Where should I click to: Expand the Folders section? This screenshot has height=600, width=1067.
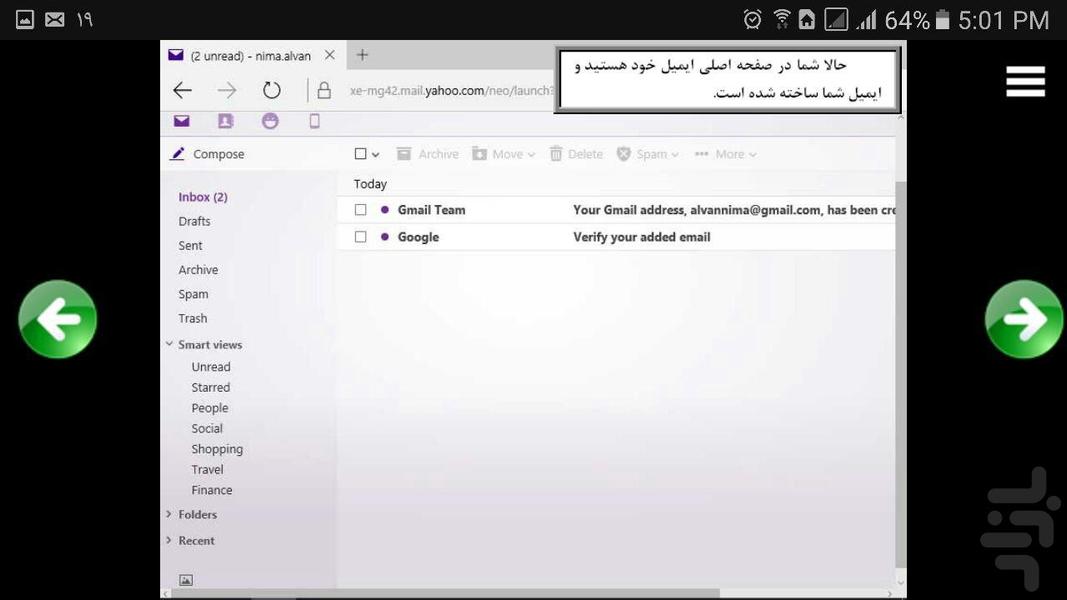pyautogui.click(x=169, y=514)
